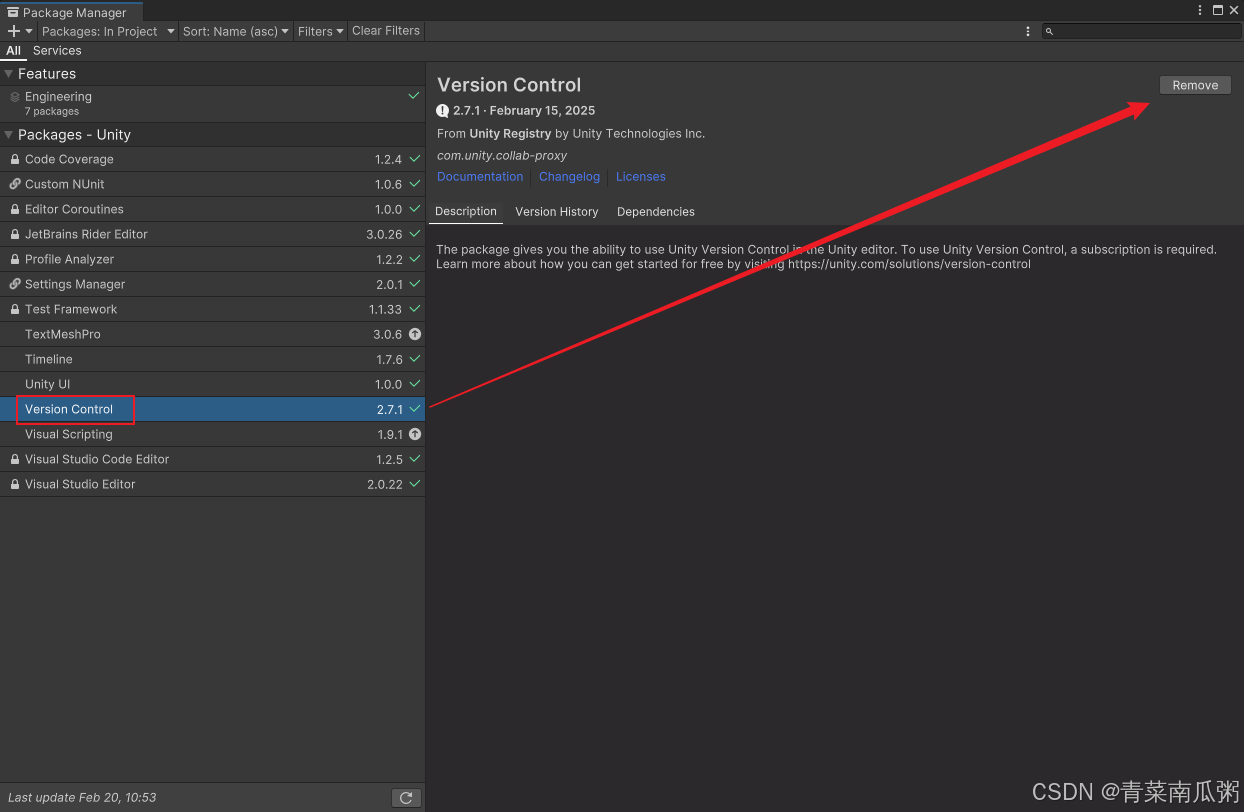The height and width of the screenshot is (812, 1244).
Task: Select the Visual Scripting package
Action: click(x=212, y=434)
